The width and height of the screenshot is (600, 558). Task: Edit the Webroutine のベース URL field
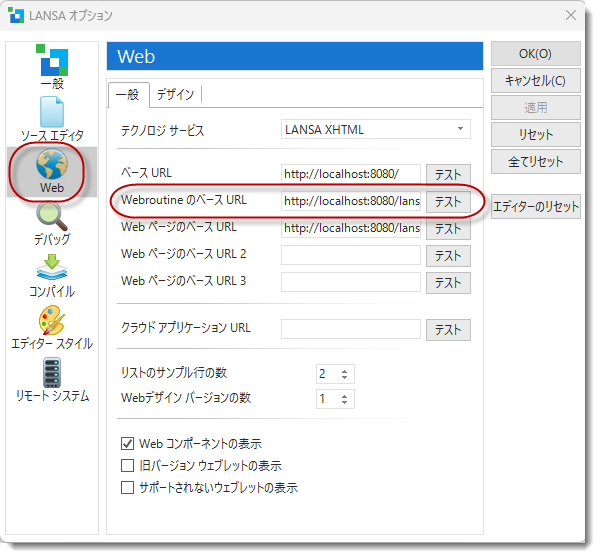(351, 201)
